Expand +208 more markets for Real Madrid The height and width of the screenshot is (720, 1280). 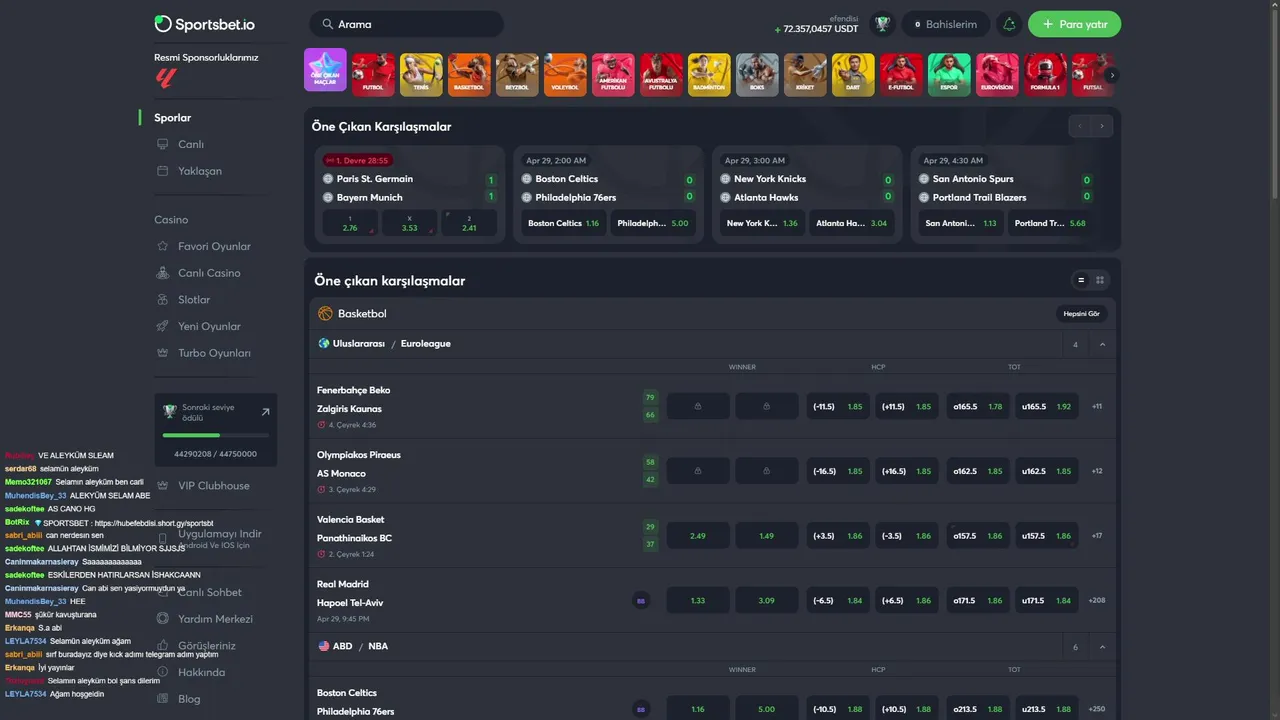tap(1097, 600)
